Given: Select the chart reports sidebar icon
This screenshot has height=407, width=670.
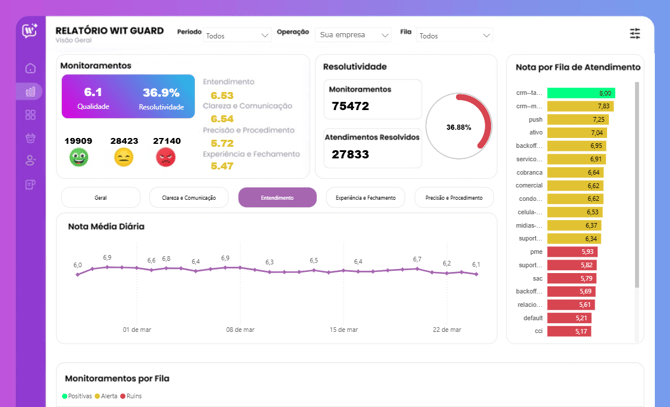Looking at the screenshot, I should click(30, 91).
